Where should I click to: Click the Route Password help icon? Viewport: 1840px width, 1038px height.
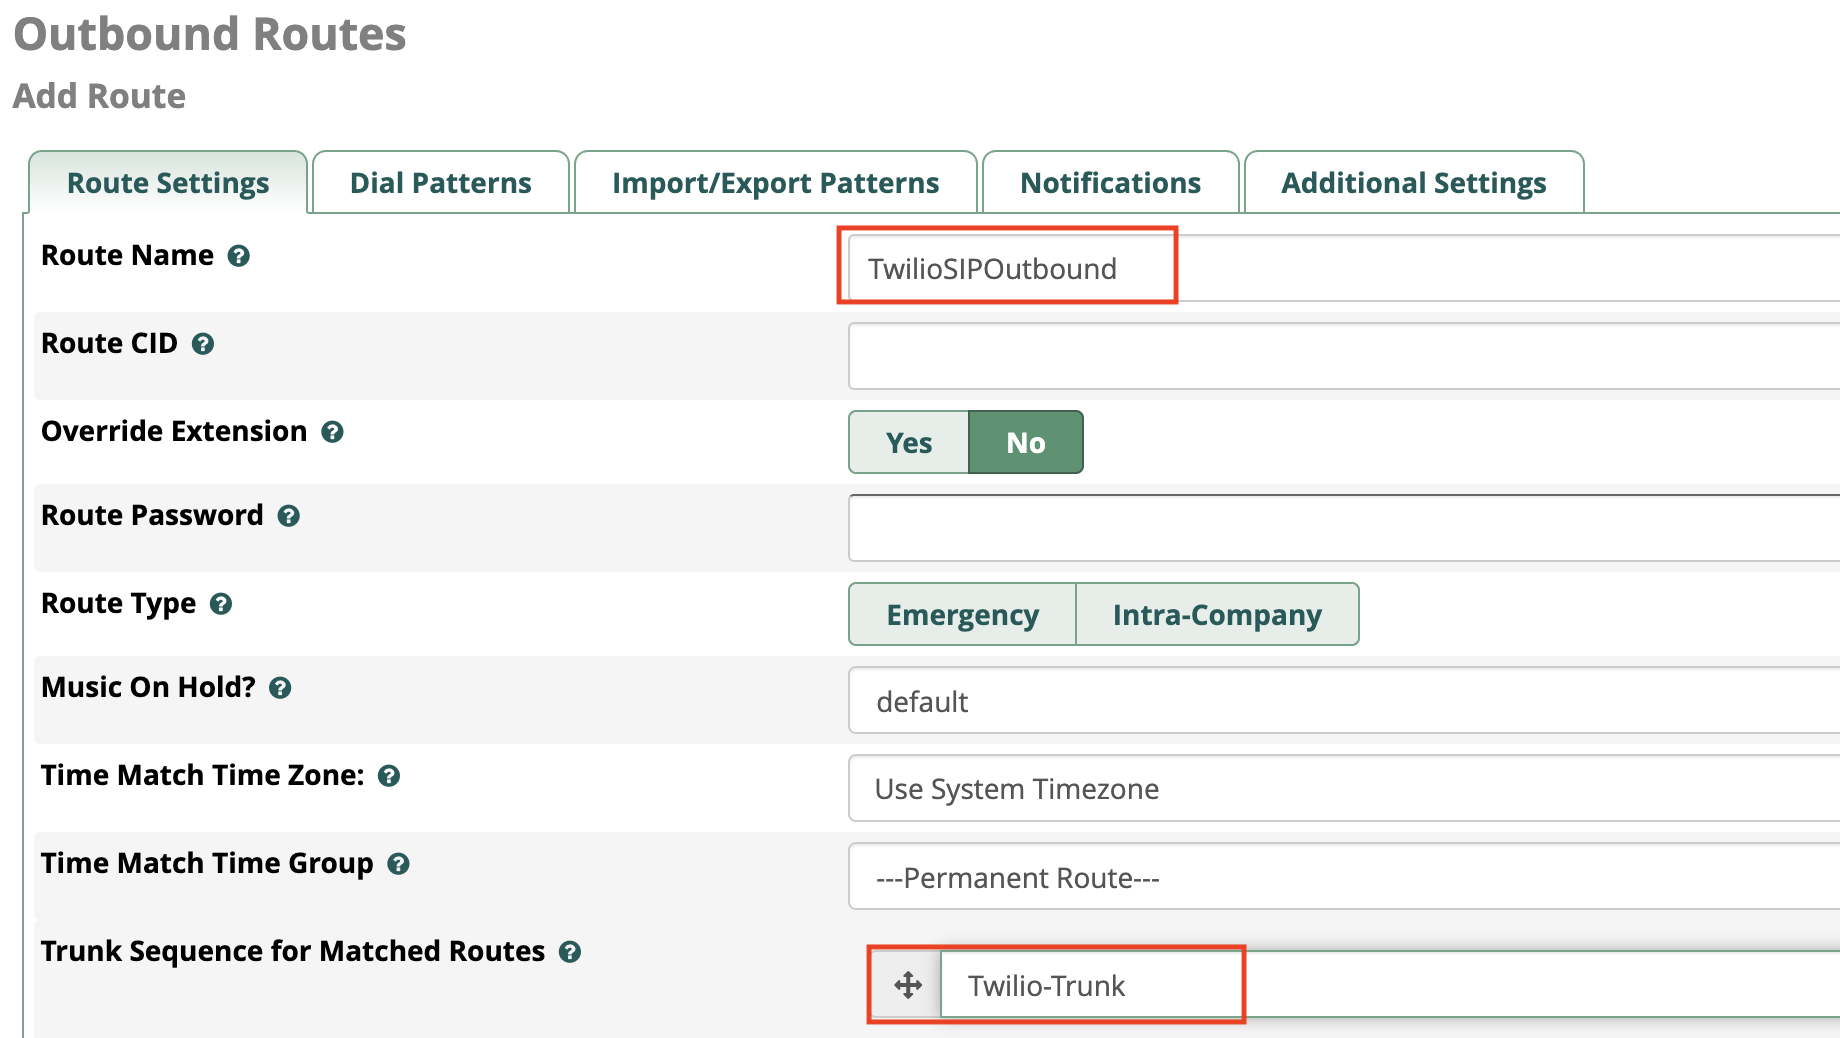pyautogui.click(x=289, y=516)
